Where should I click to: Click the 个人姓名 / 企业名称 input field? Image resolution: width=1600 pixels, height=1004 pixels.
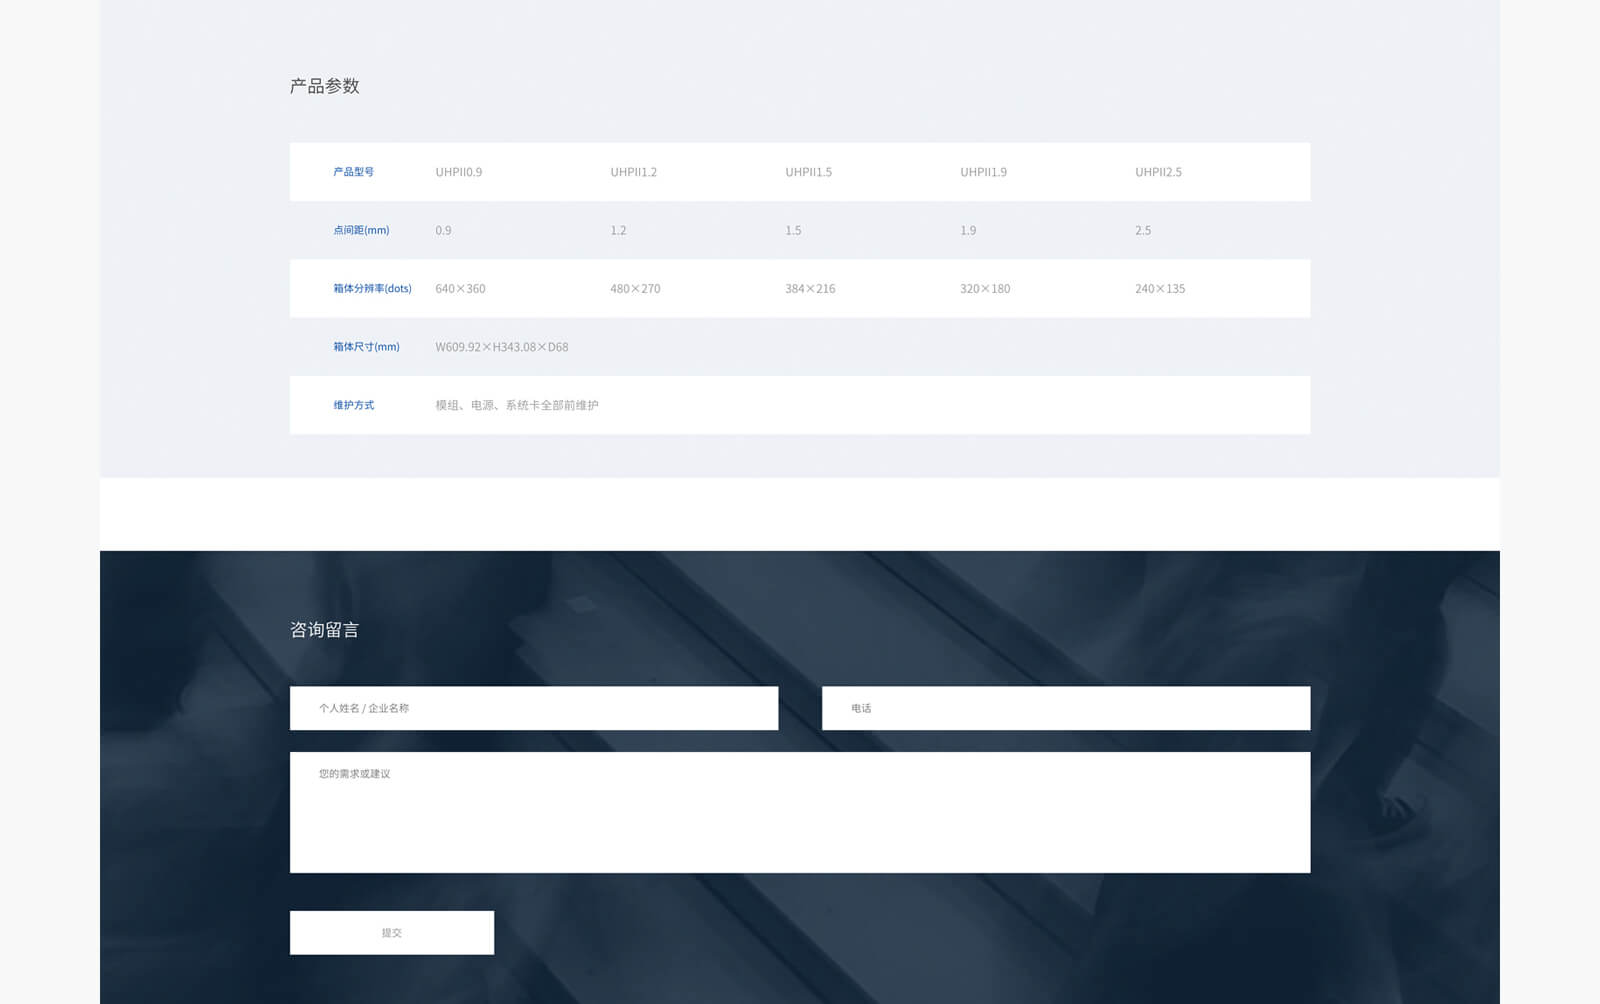point(534,708)
